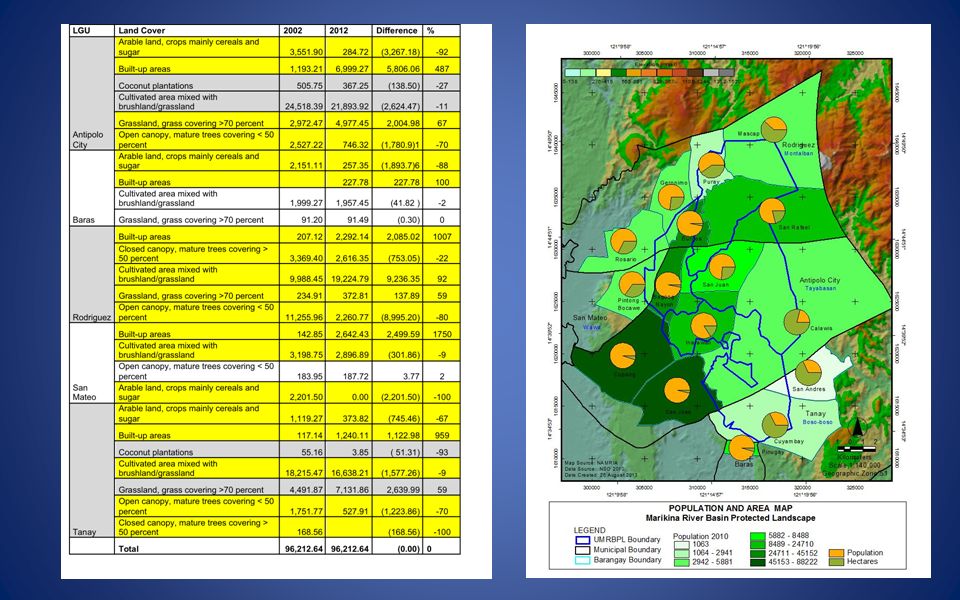Click the 1064 - 2941 population swatch

[x=681, y=553]
